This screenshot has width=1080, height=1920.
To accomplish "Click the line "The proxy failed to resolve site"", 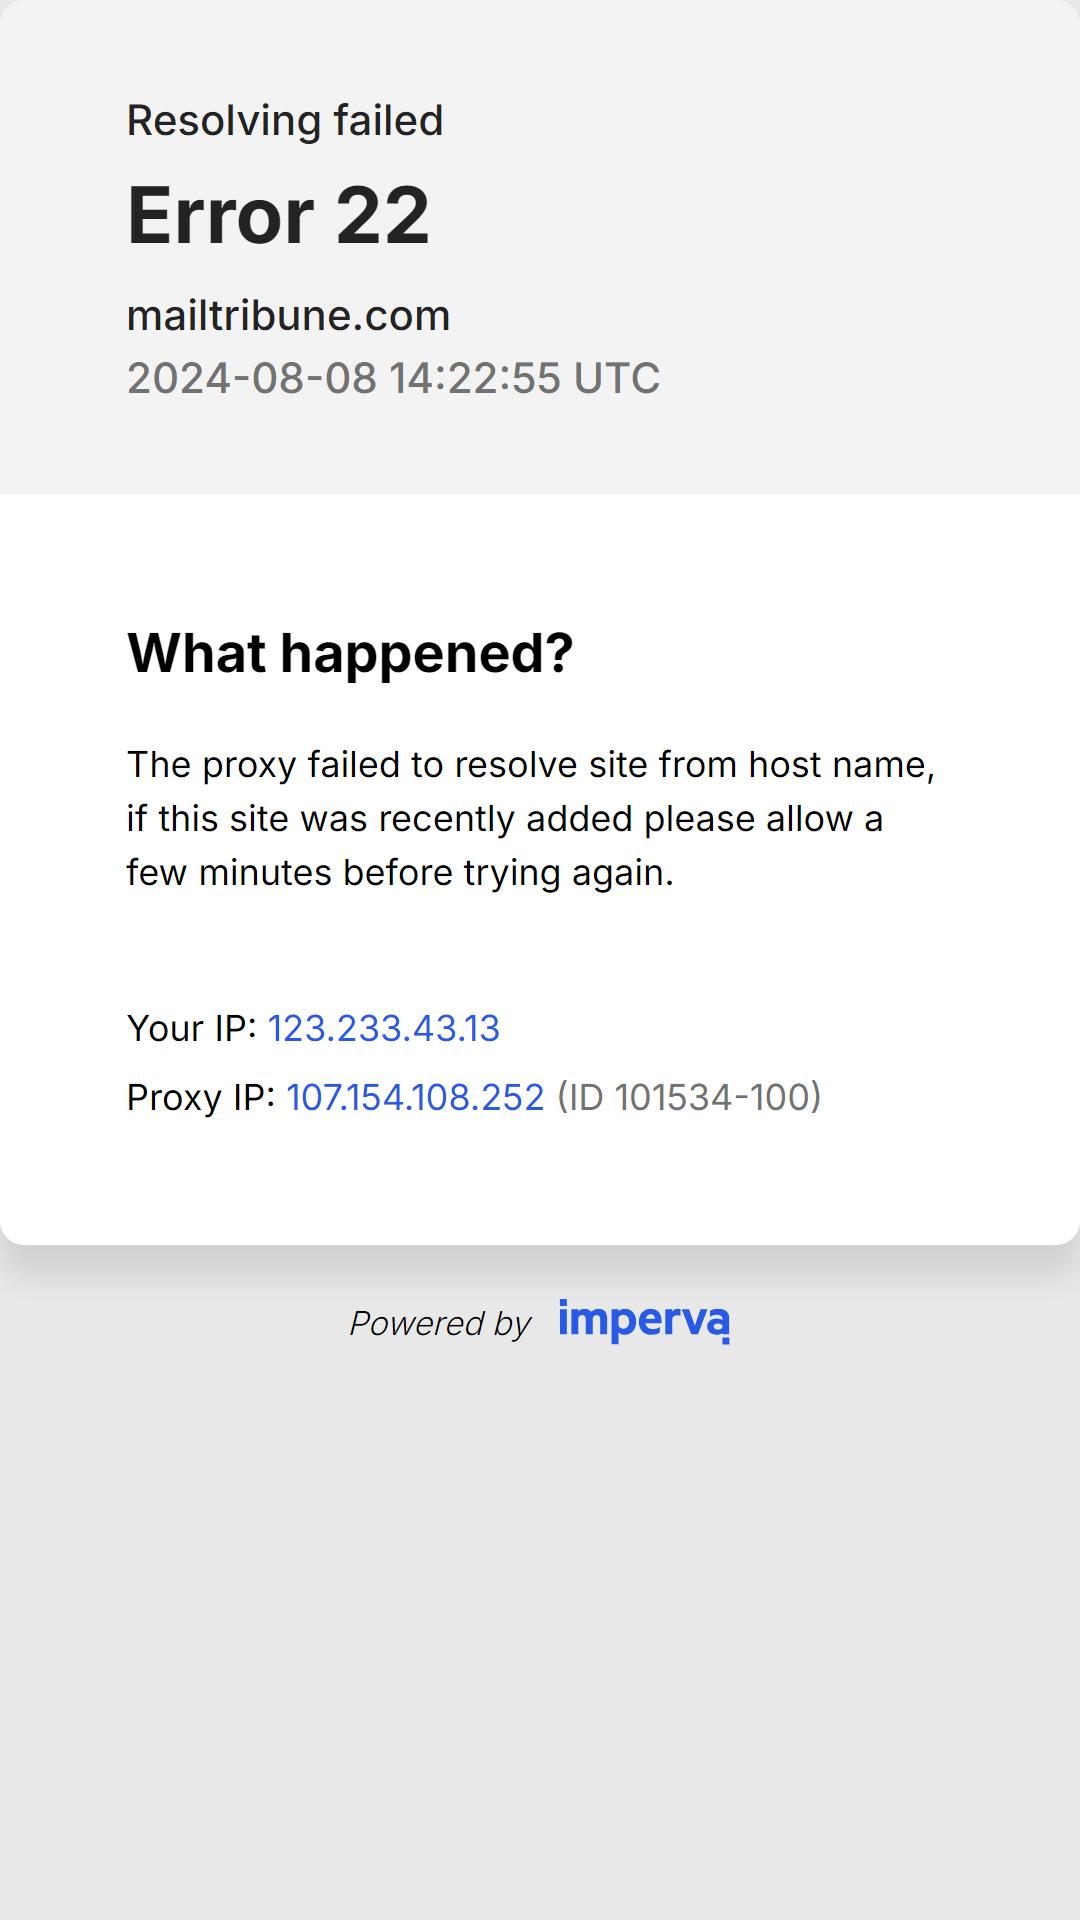I will (531, 765).
